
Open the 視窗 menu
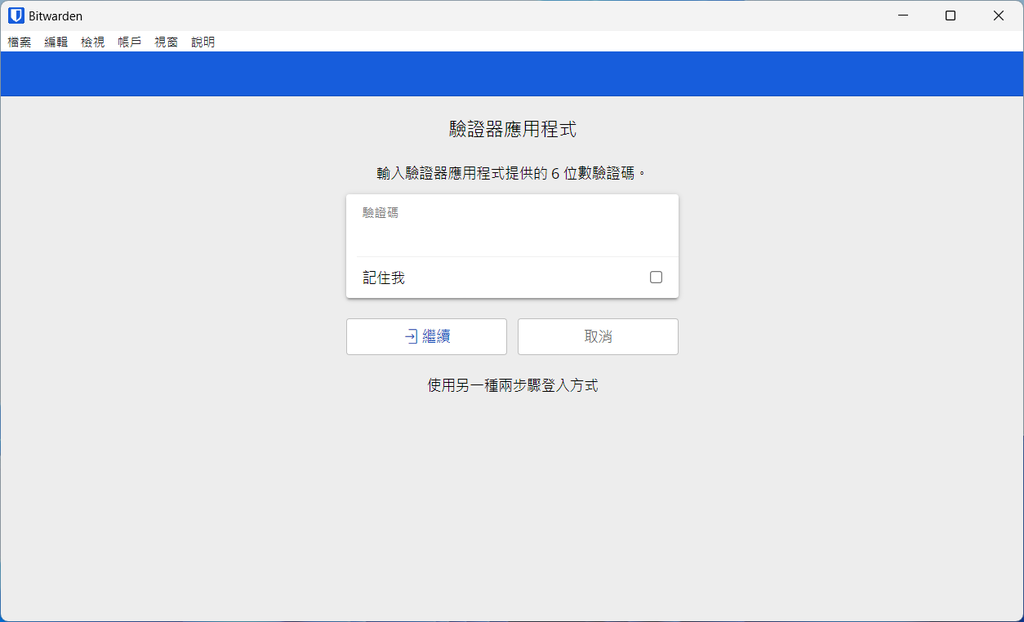(166, 42)
